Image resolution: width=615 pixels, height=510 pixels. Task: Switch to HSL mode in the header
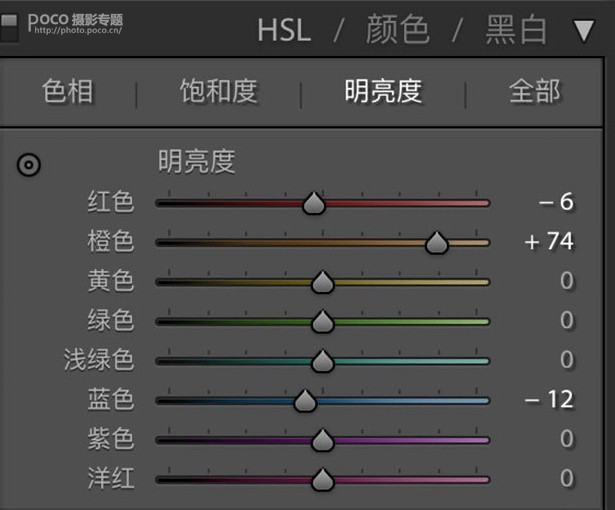click(x=284, y=30)
